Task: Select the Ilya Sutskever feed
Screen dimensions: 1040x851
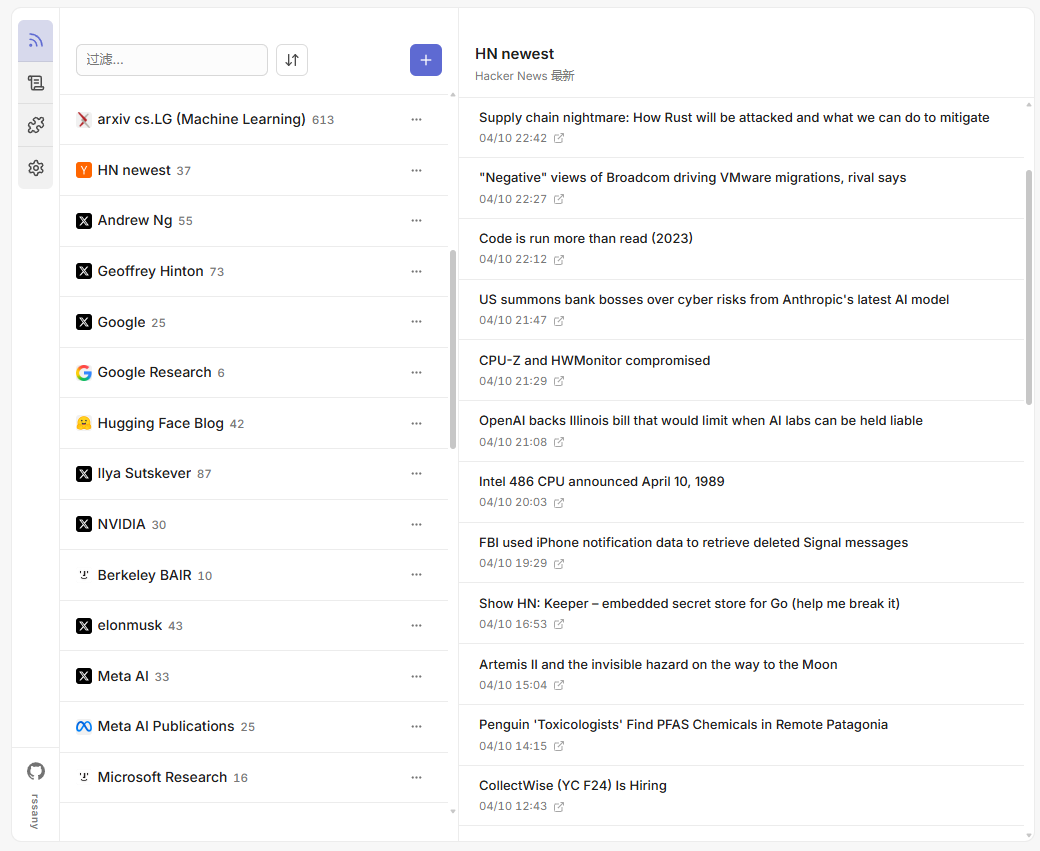Action: tap(254, 474)
